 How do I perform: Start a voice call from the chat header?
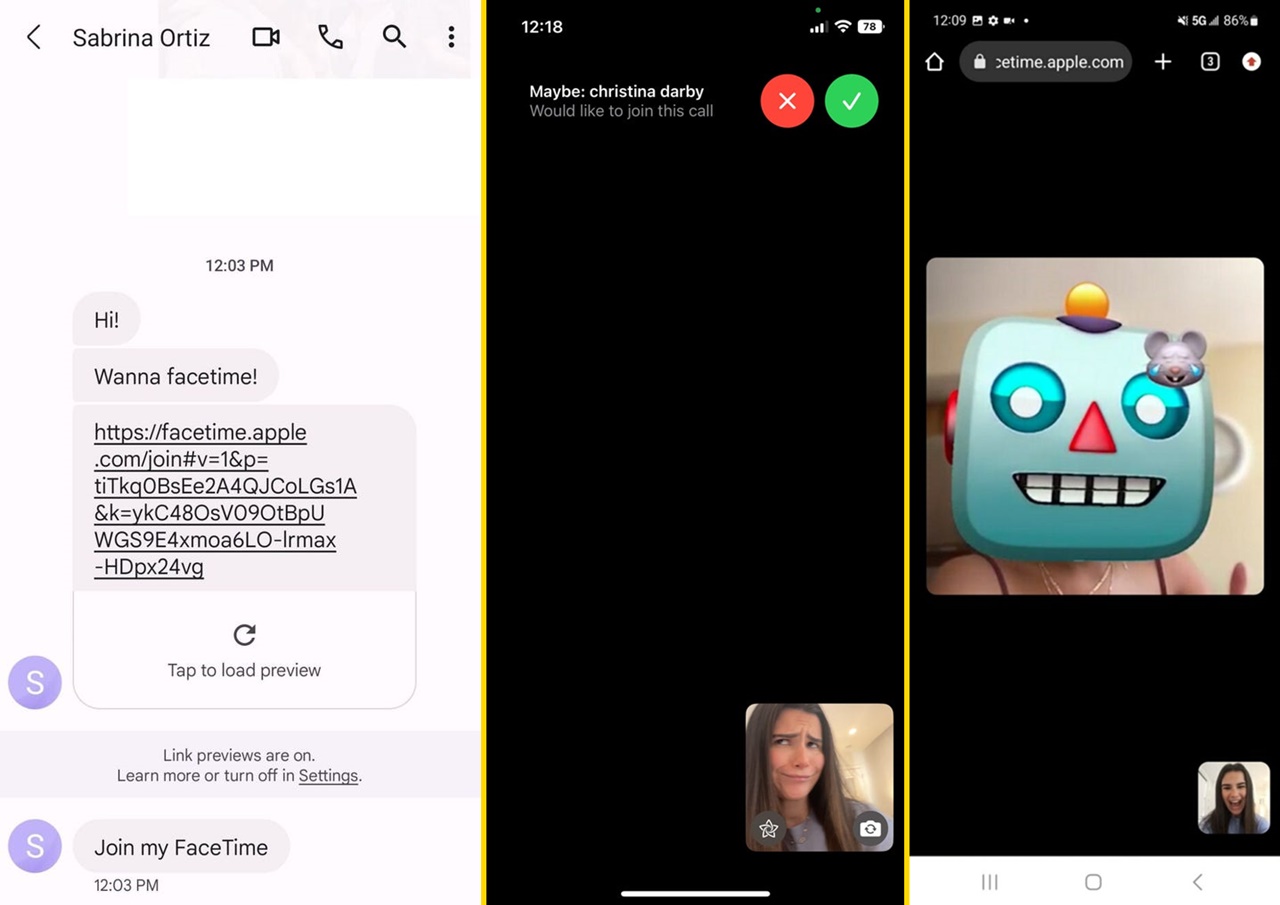click(x=330, y=37)
